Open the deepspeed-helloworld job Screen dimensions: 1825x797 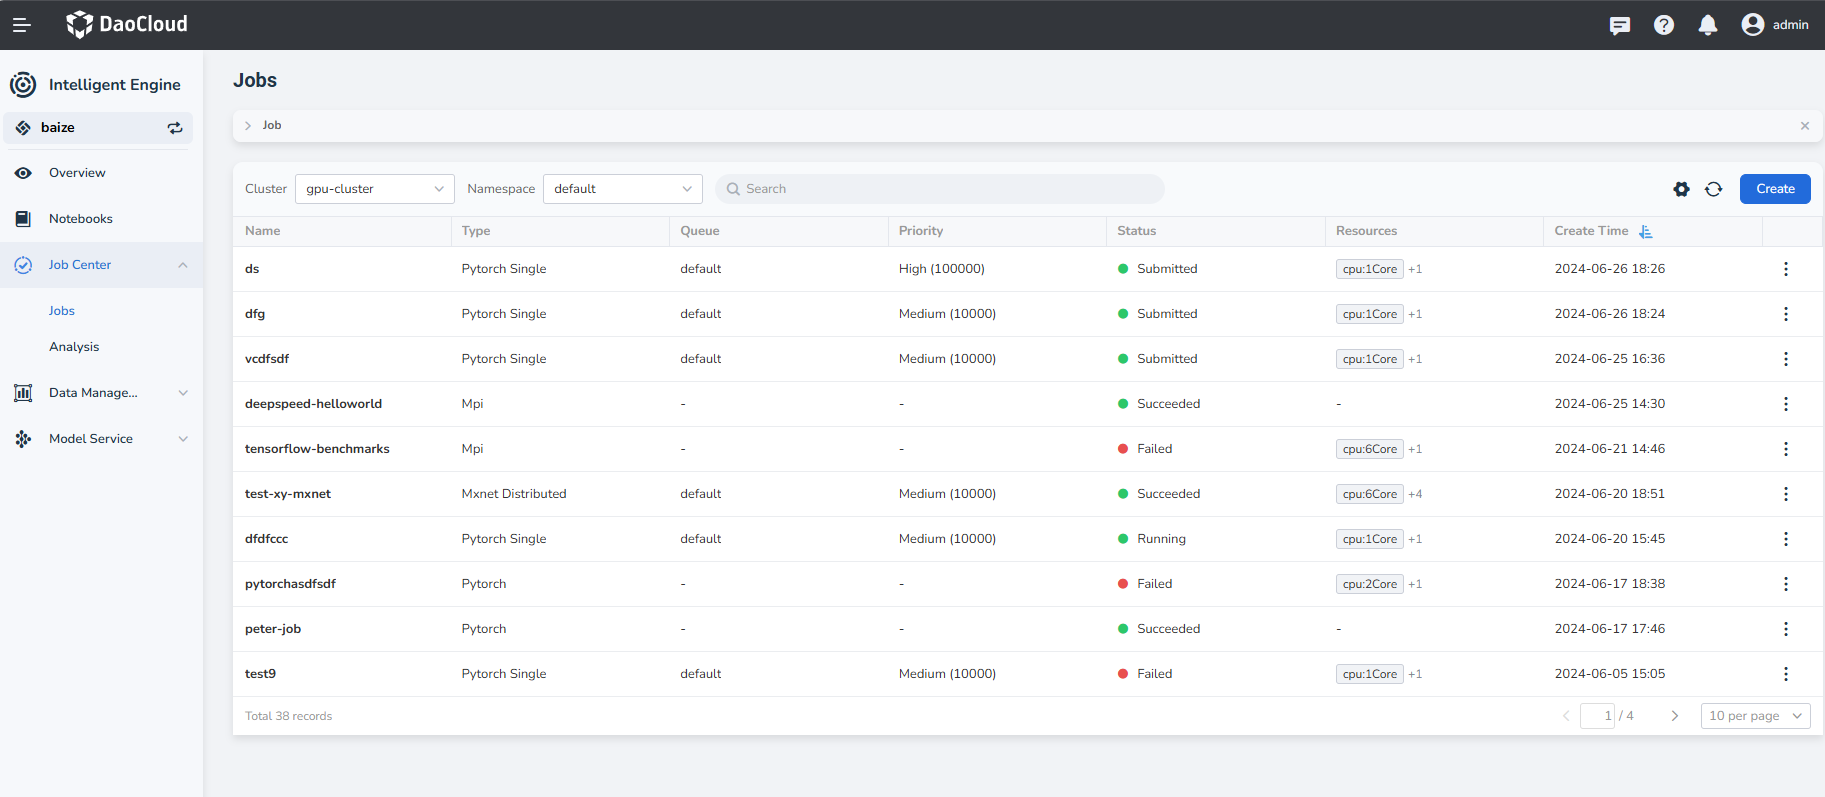coord(313,404)
